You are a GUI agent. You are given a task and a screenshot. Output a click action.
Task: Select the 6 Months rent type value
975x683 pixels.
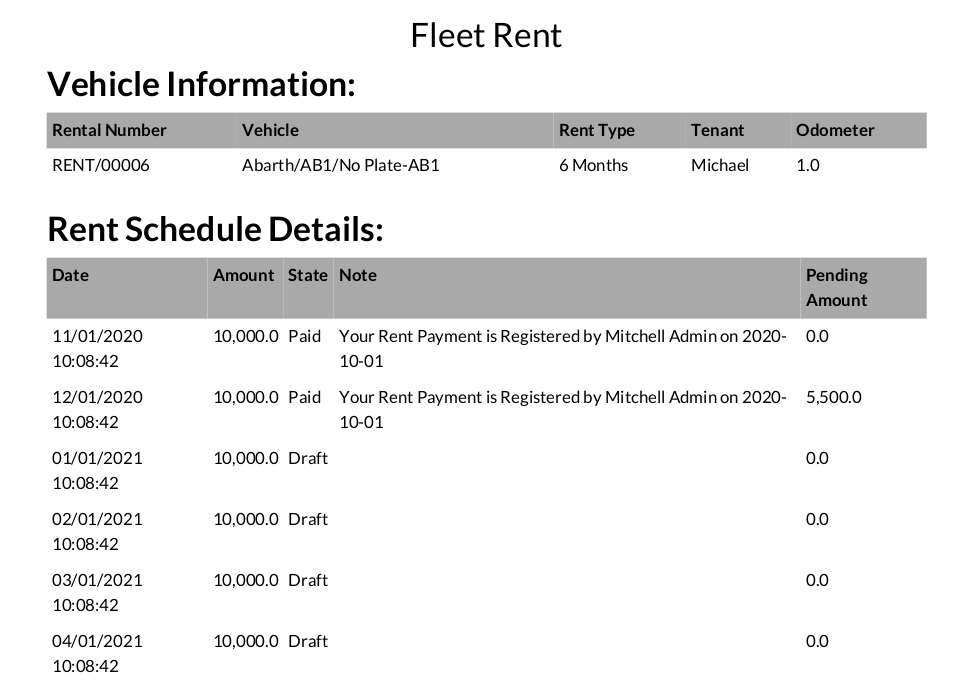pyautogui.click(x=593, y=165)
